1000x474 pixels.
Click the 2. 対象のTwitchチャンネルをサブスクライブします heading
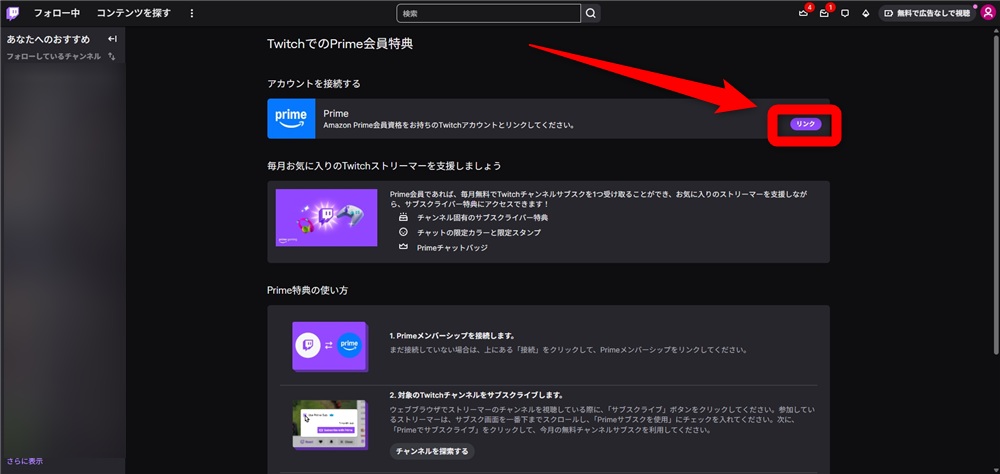(476, 395)
